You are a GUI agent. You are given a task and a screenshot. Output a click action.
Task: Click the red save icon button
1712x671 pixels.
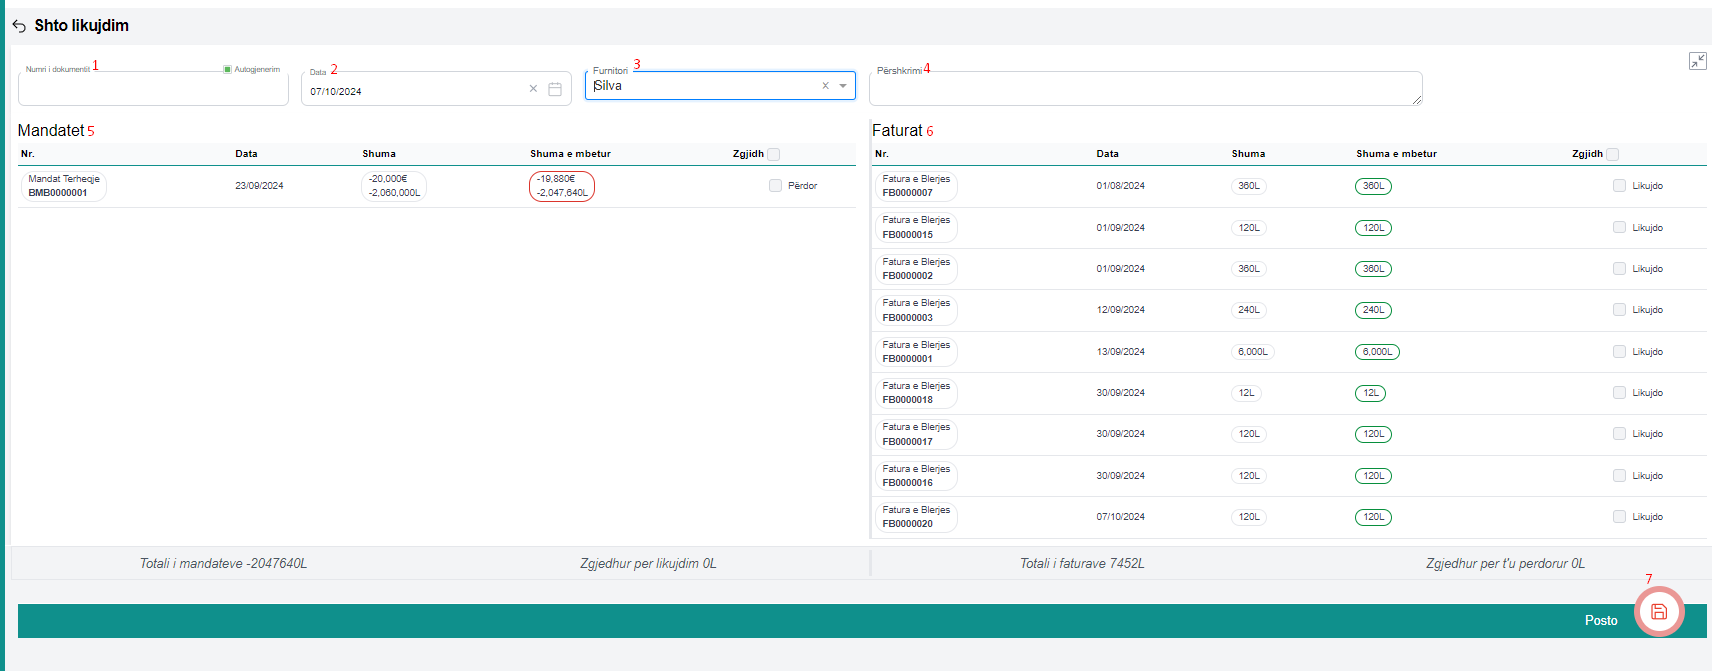pyautogui.click(x=1658, y=612)
